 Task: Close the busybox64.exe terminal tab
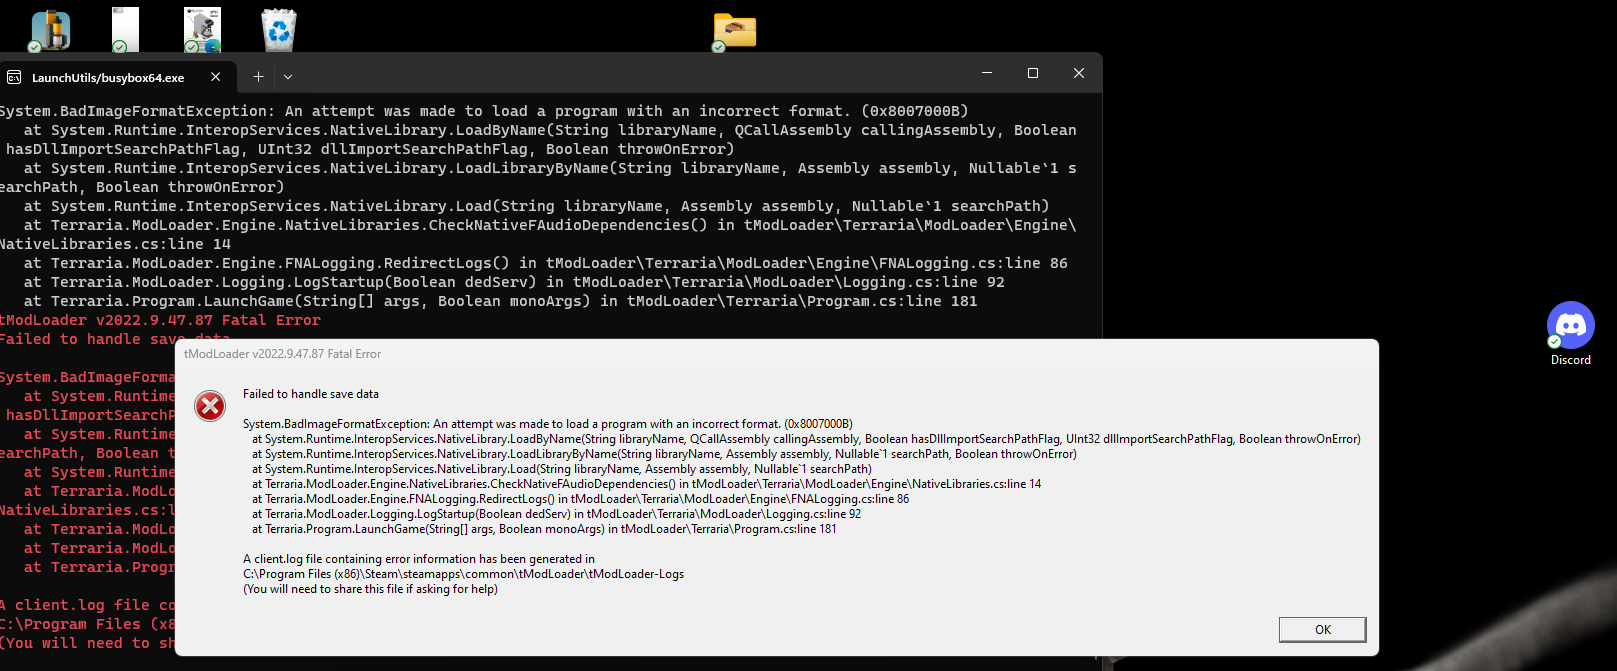coord(215,77)
